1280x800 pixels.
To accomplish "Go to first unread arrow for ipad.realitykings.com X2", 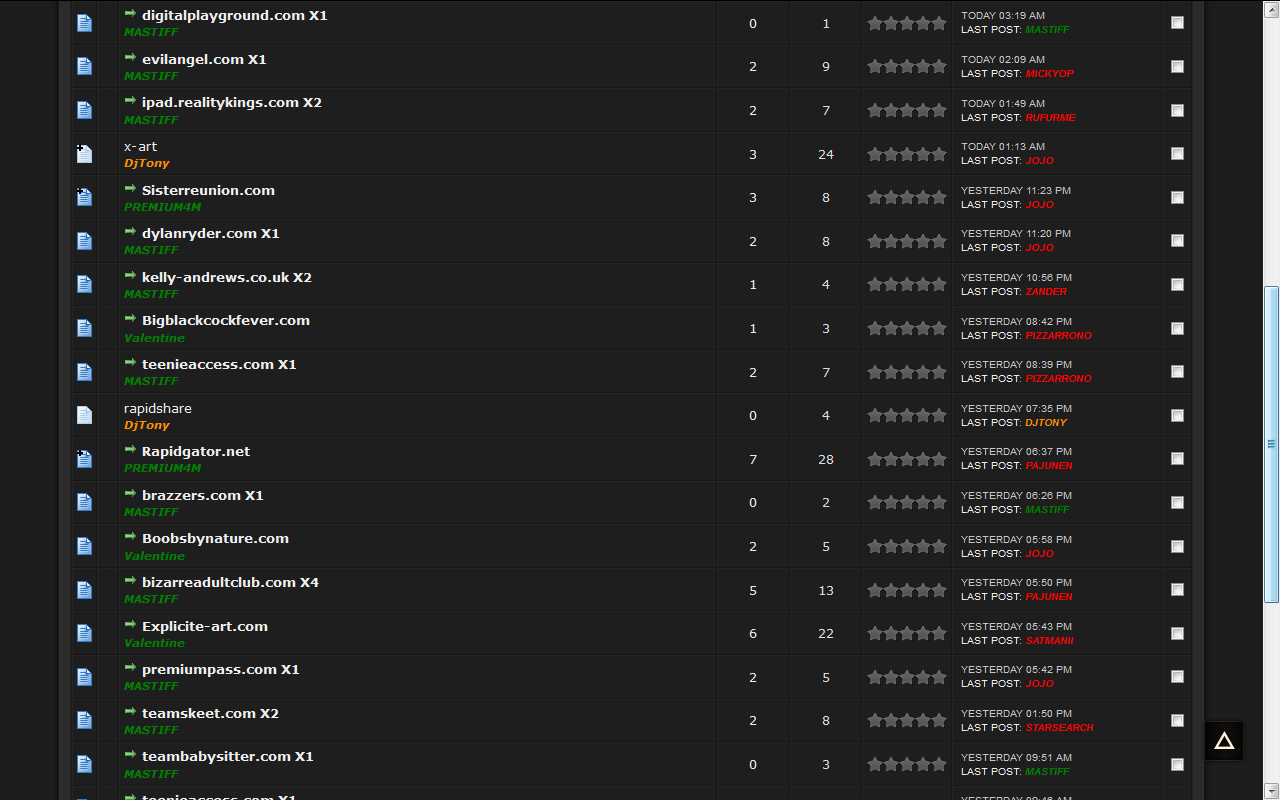I will pos(130,101).
